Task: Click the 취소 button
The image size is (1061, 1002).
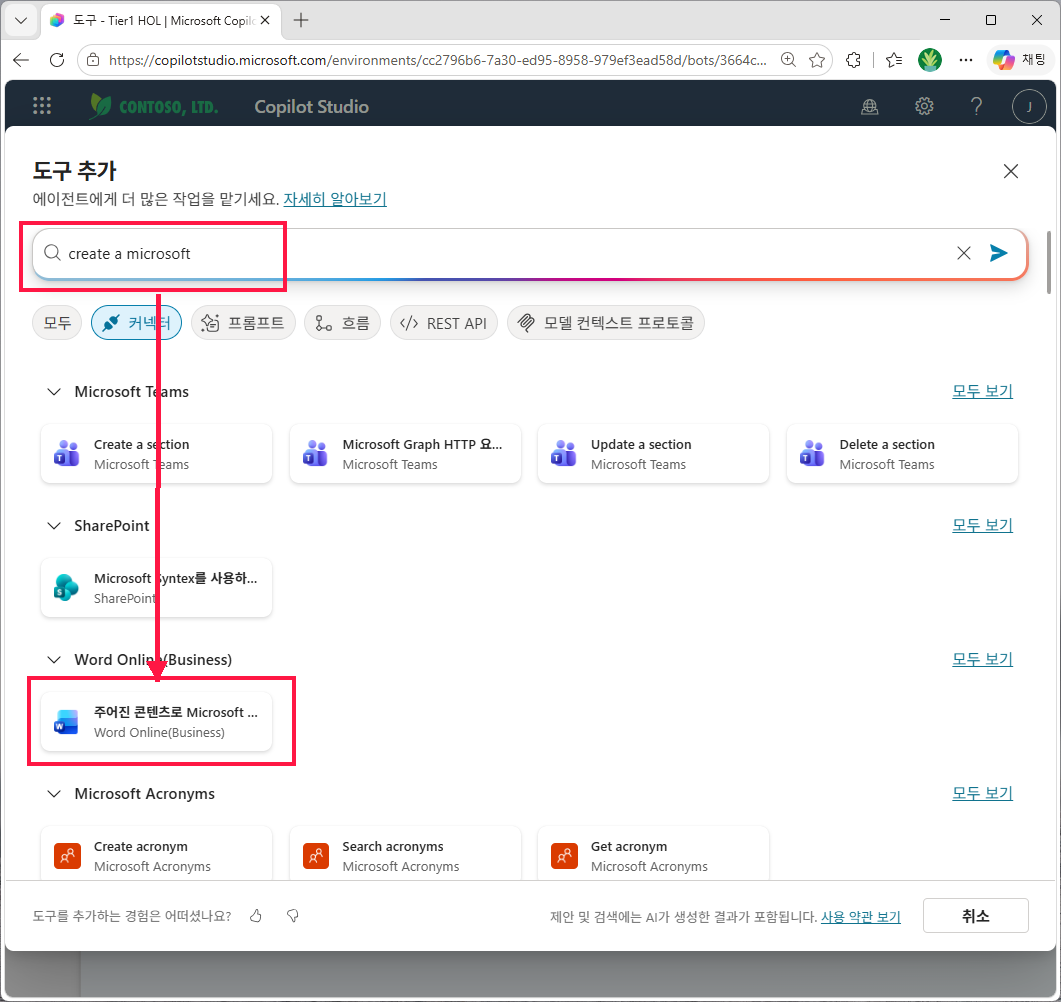Action: [976, 915]
